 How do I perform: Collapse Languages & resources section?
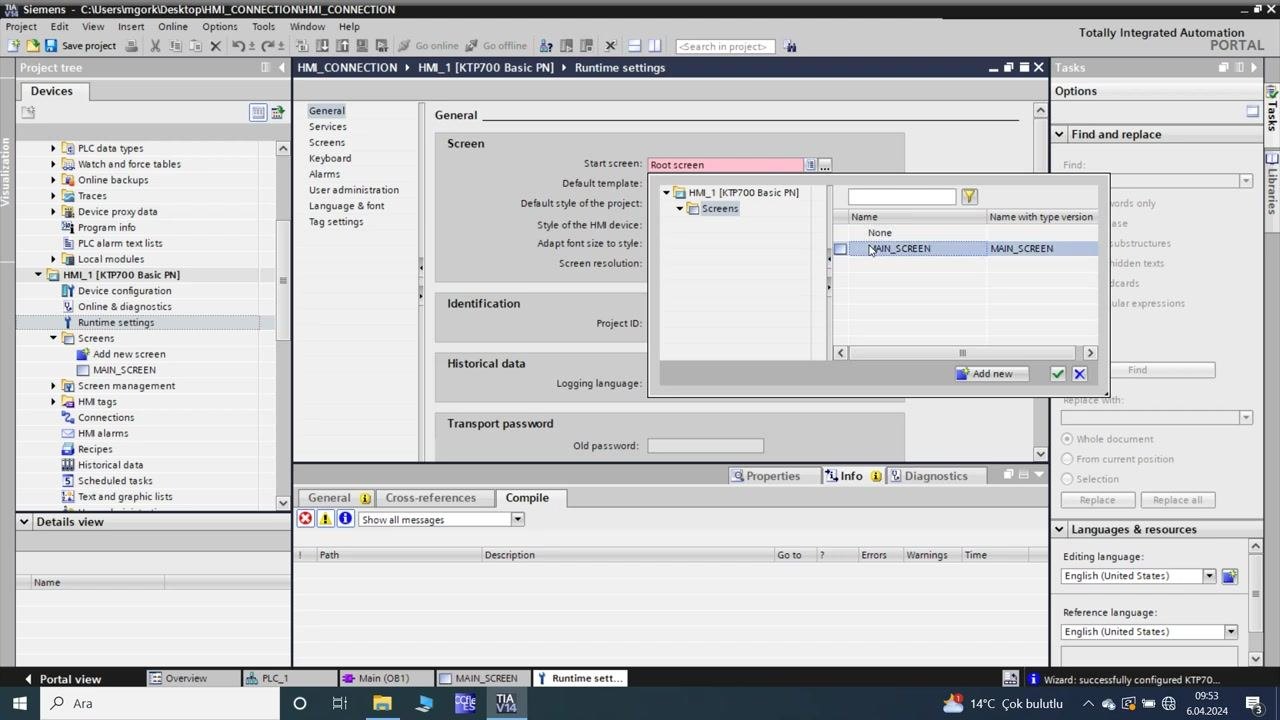(1059, 529)
